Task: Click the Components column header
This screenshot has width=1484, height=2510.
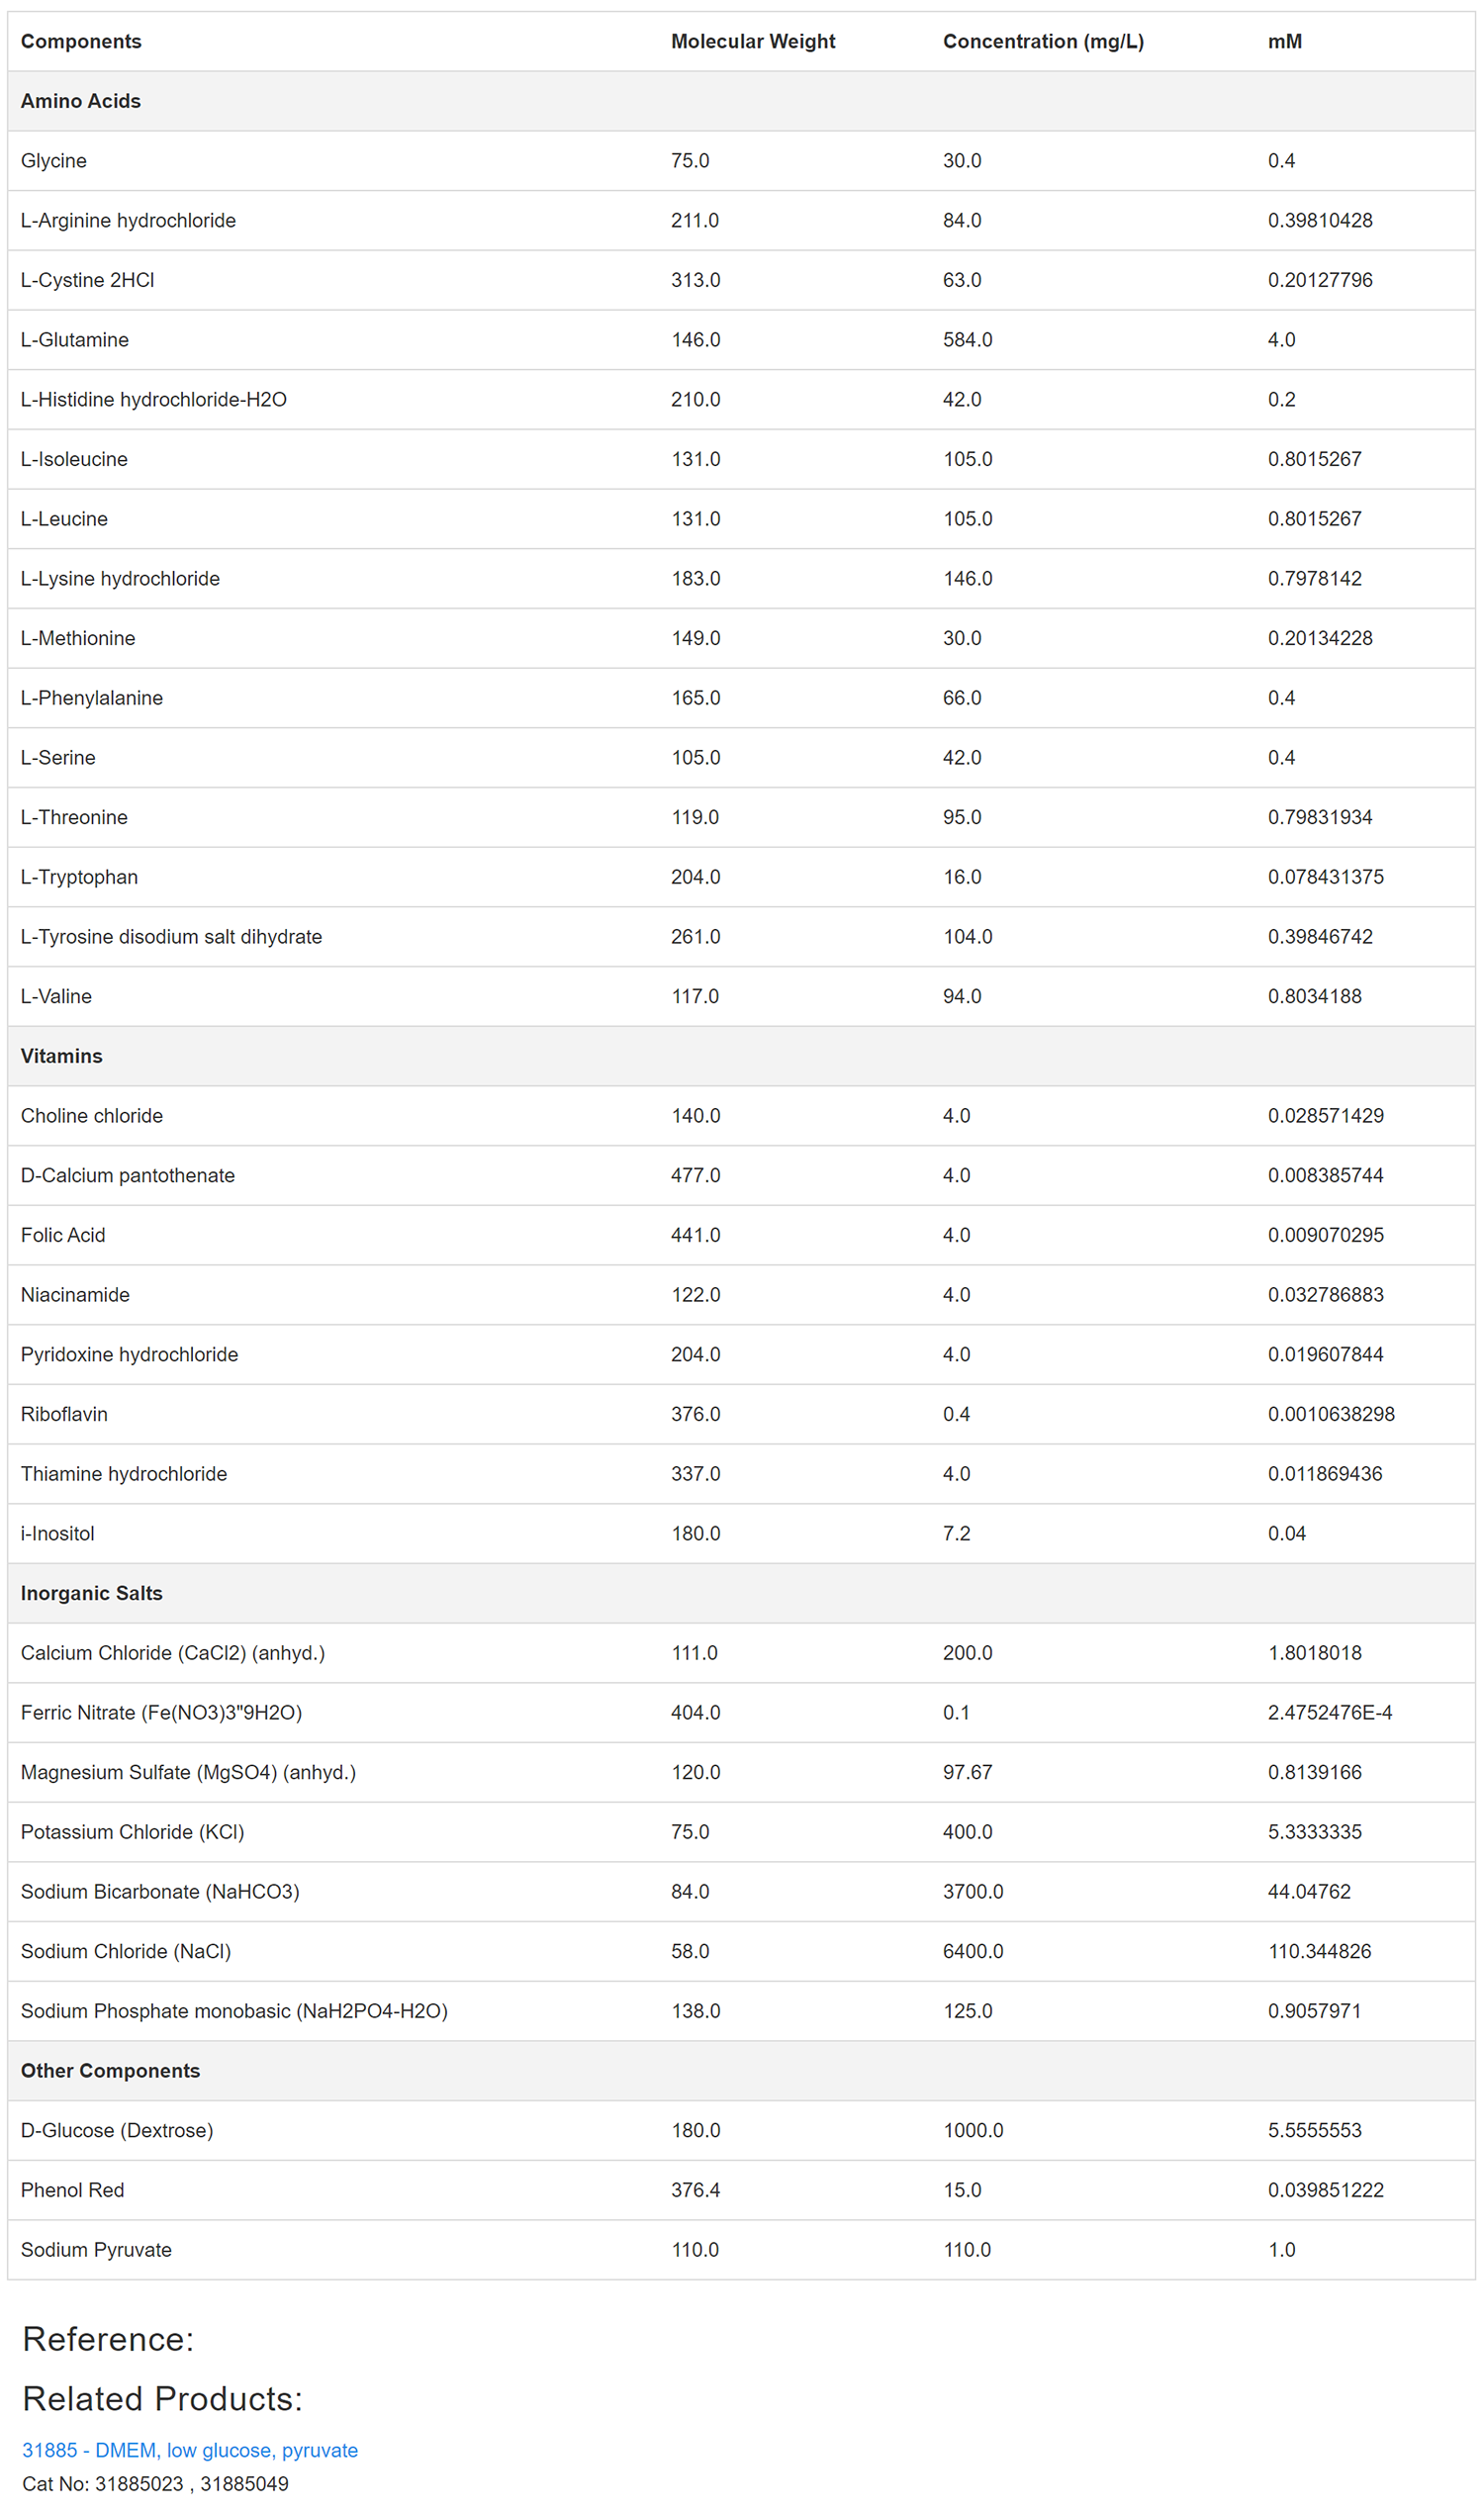Action: tap(81, 41)
